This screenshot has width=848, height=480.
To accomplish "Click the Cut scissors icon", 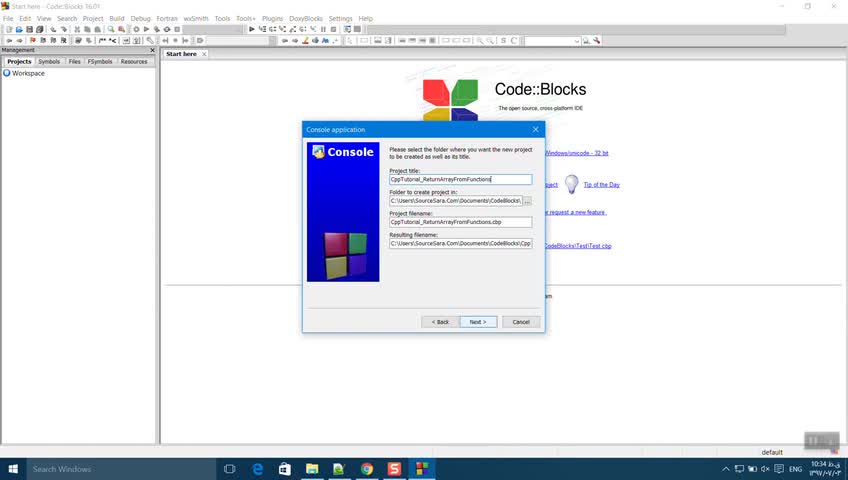I will point(77,29).
